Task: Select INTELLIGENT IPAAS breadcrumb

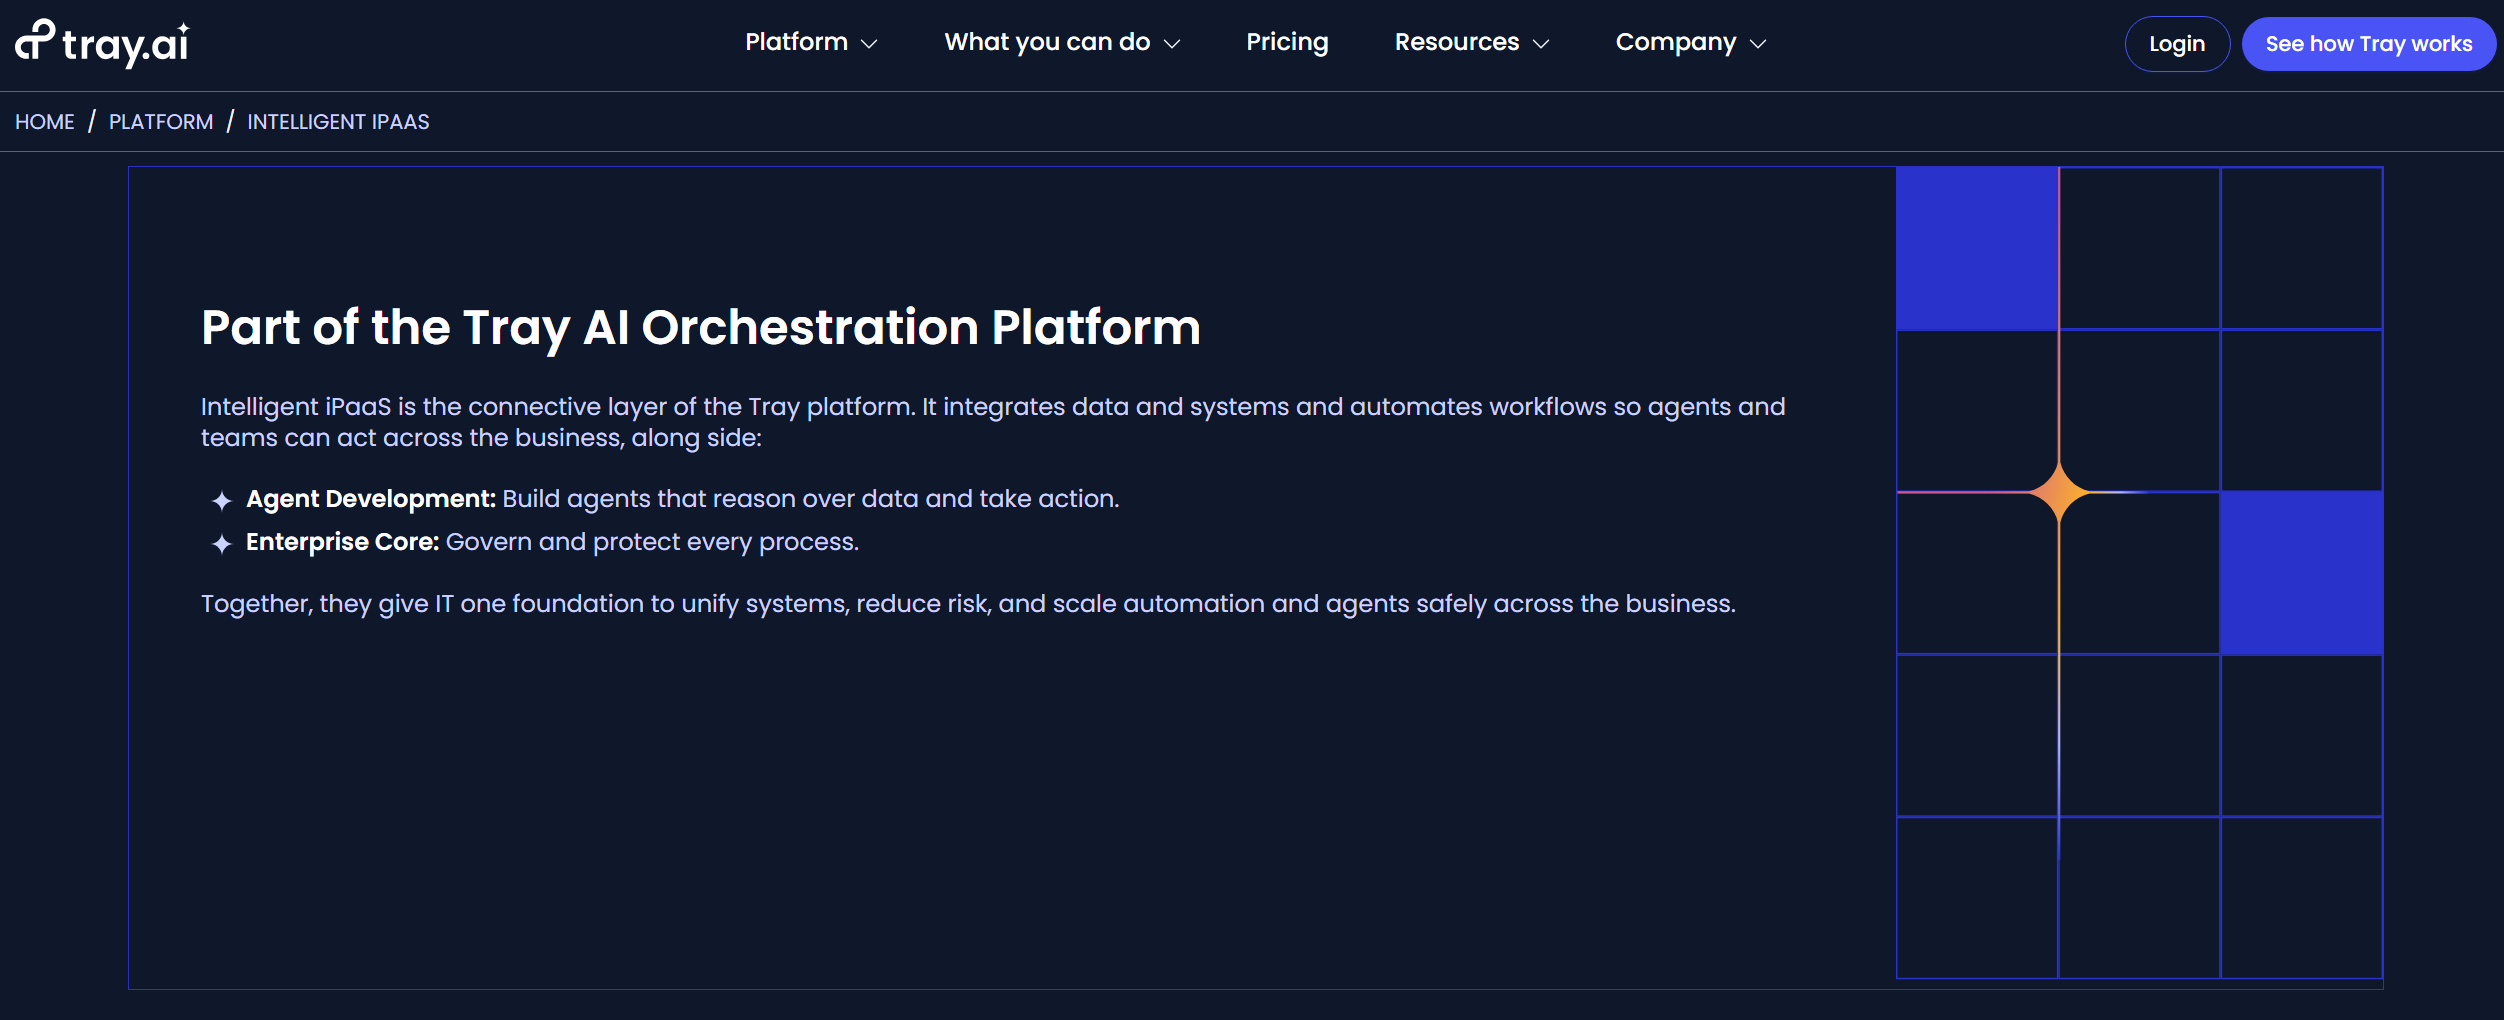Action: click(338, 122)
